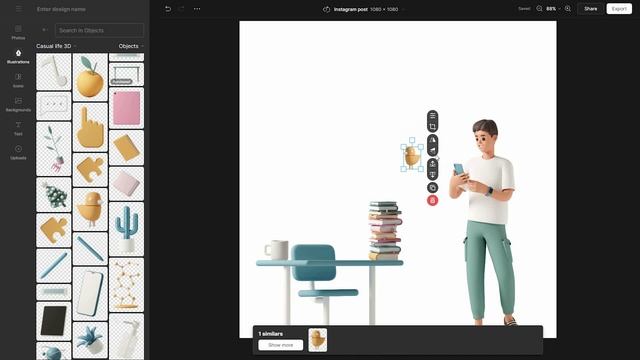This screenshot has width=640, height=360.
Task: Select the yellow bird object in panel
Action: (x=90, y=209)
